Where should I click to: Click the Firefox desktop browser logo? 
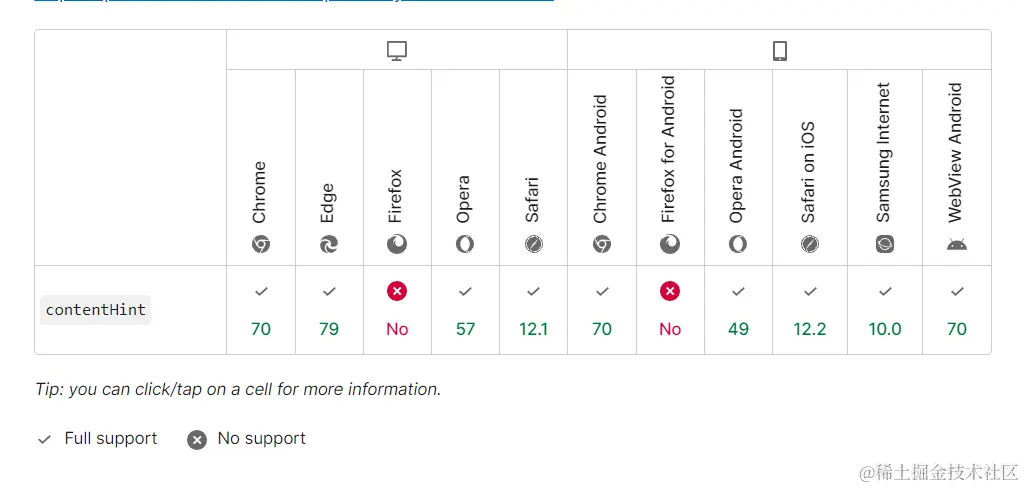tap(397, 244)
